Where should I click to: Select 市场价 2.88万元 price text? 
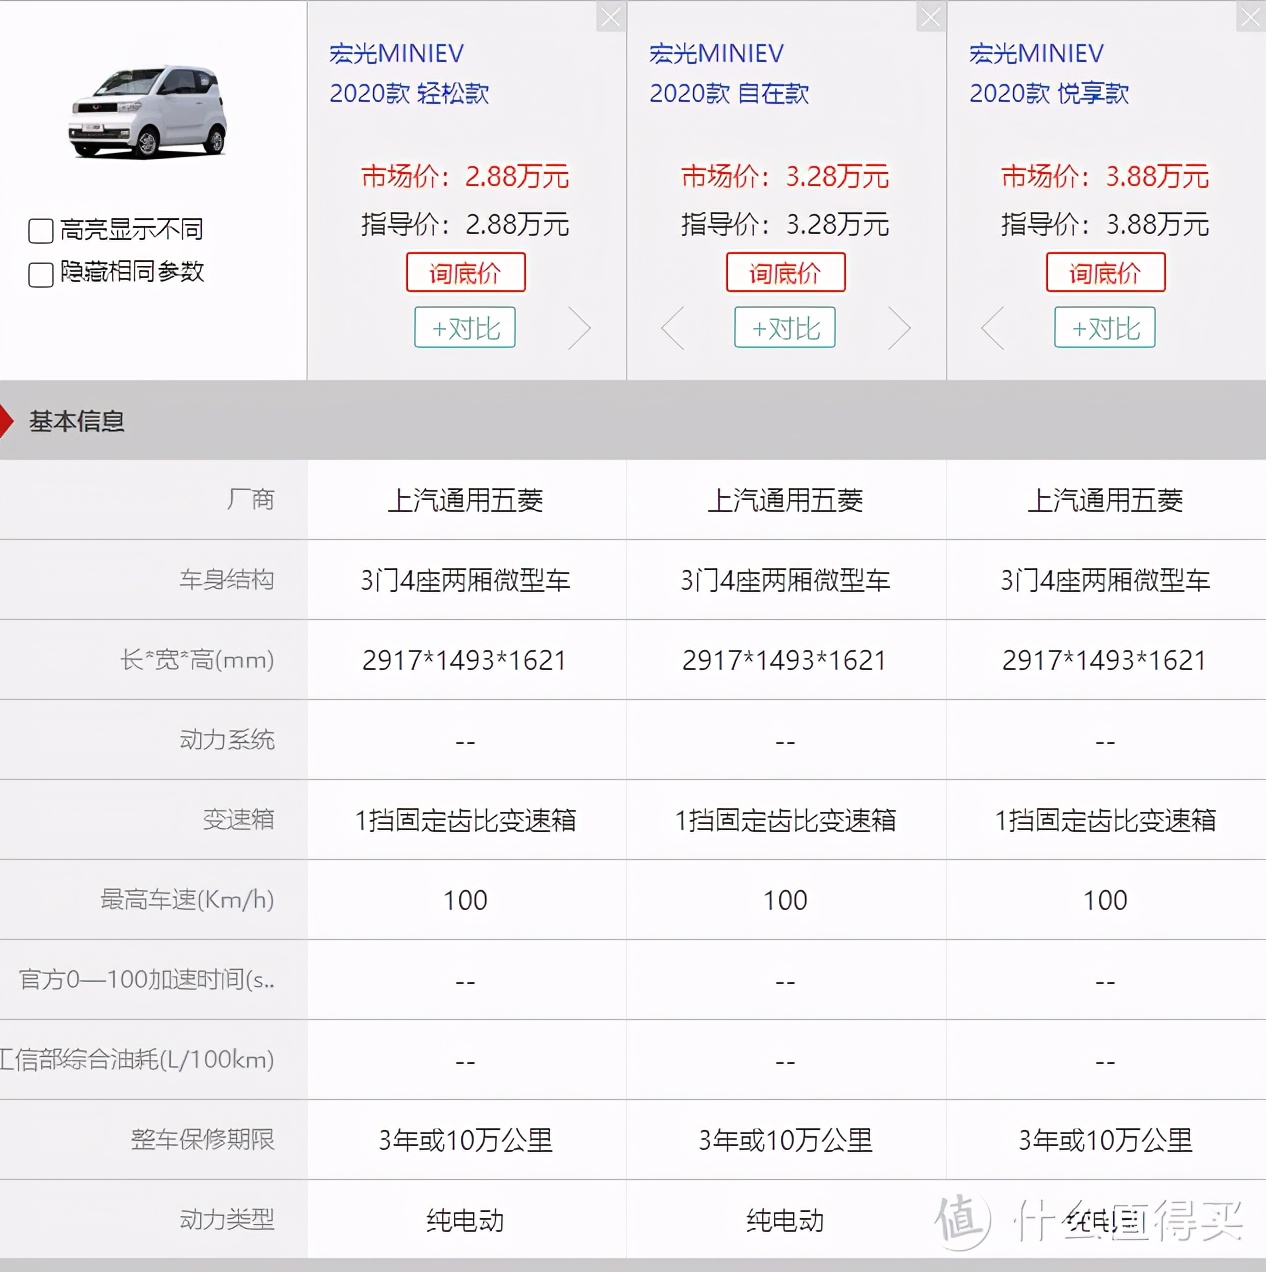point(465,177)
